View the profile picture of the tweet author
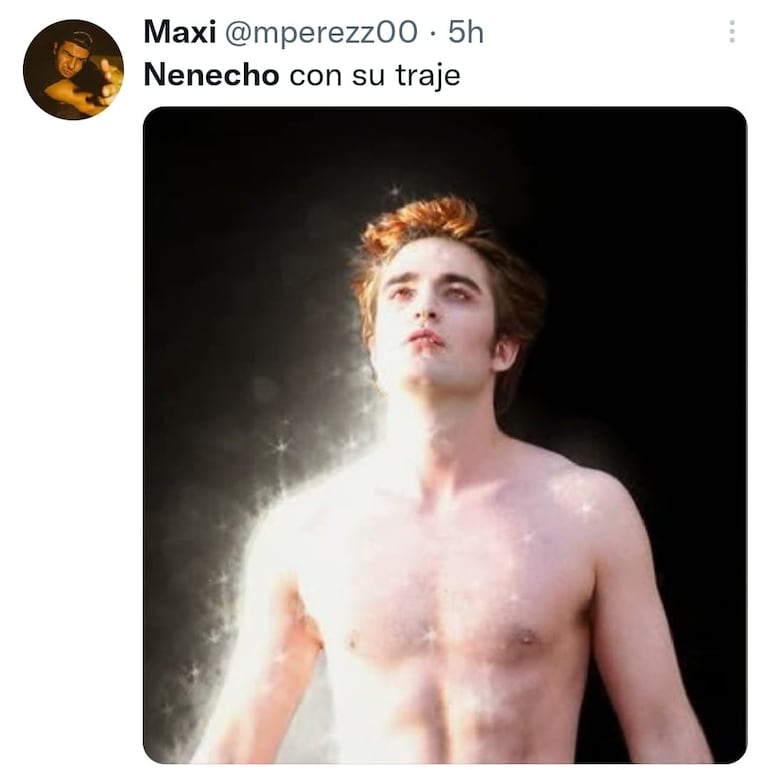The height and width of the screenshot is (770, 770). pyautogui.click(x=73, y=70)
